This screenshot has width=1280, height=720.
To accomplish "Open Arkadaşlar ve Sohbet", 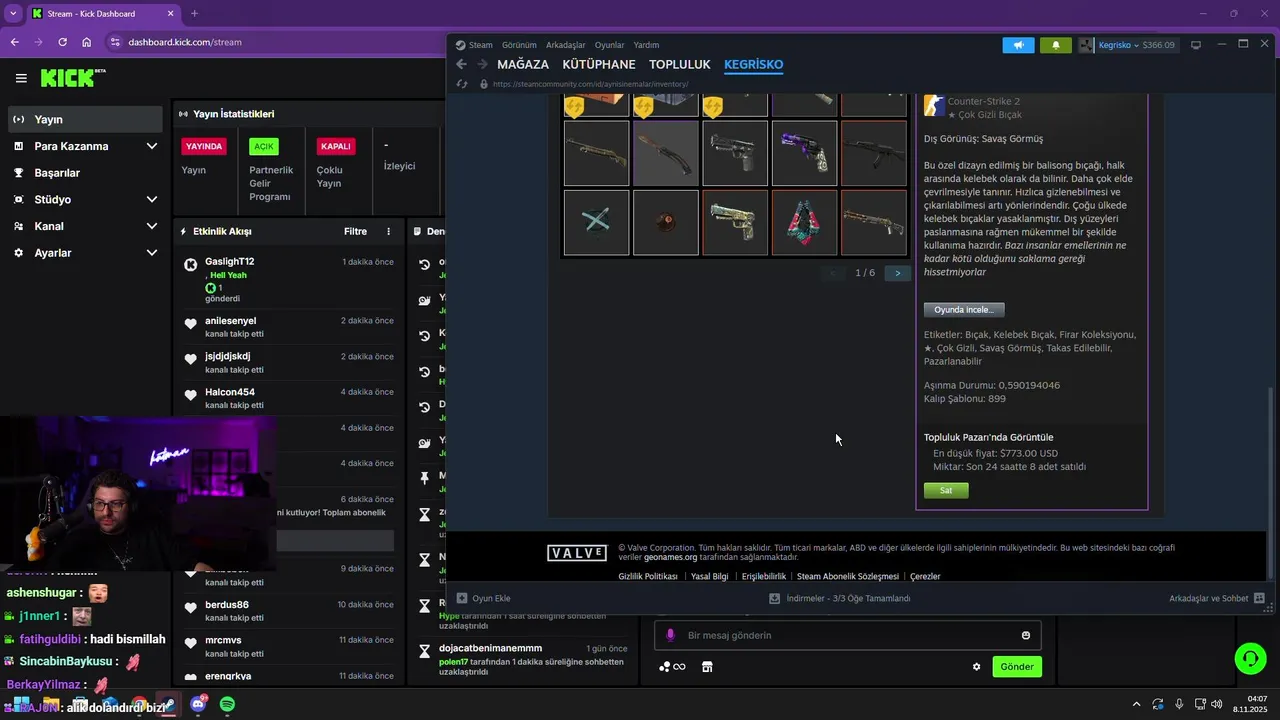I will pos(1217,598).
